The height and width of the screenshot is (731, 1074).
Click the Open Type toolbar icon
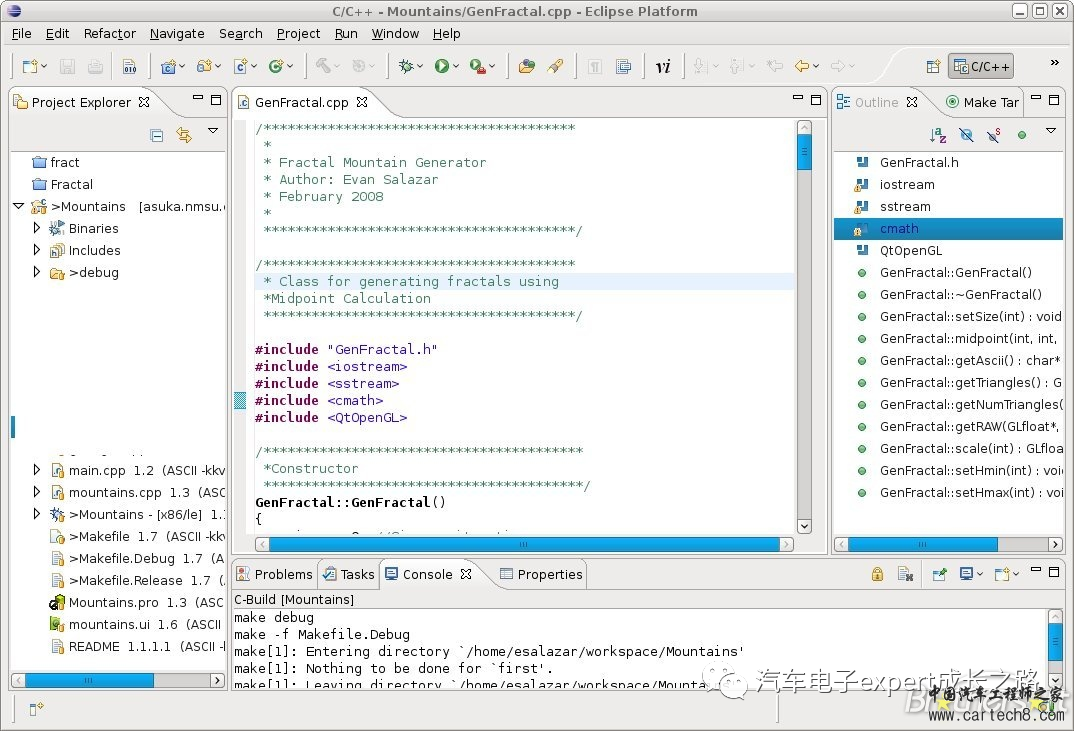[527, 66]
